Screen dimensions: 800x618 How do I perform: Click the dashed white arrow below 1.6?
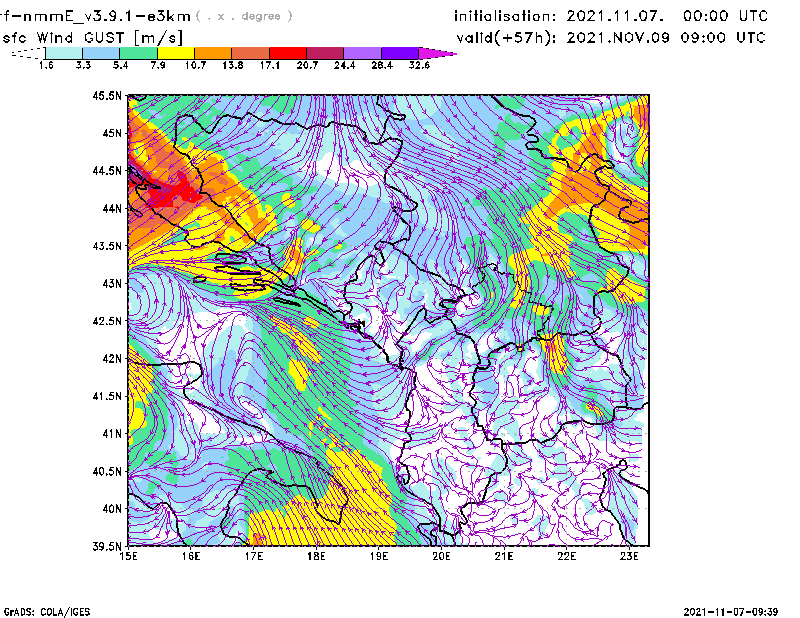(x=28, y=53)
